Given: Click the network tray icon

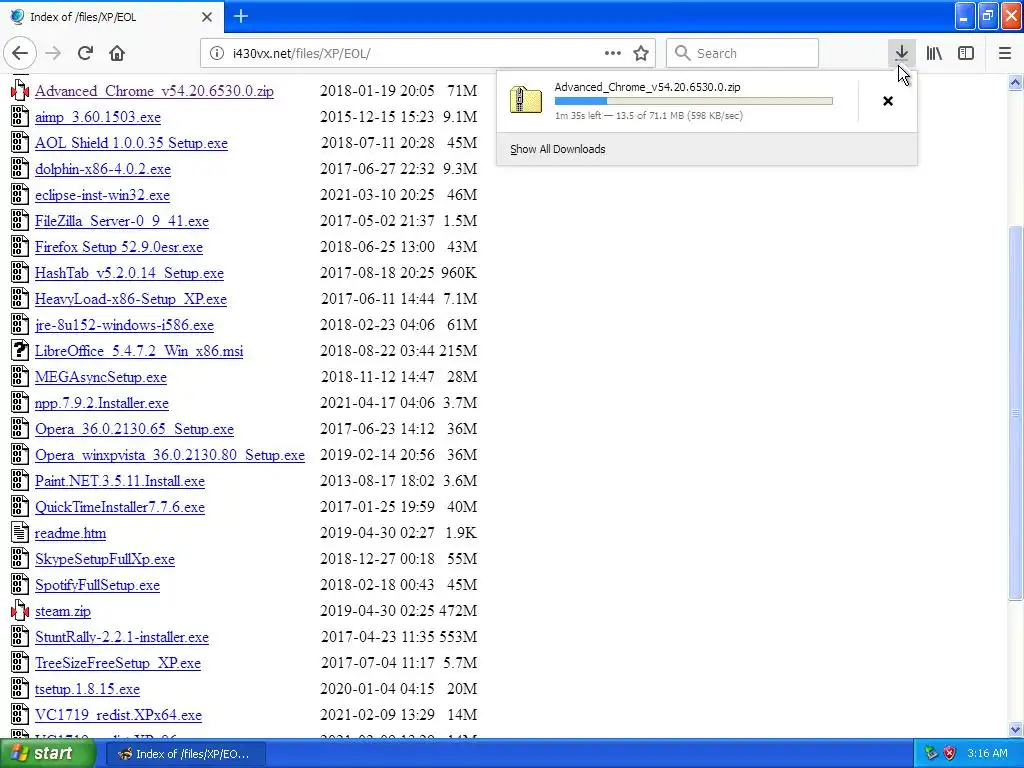Looking at the screenshot, I should pyautogui.click(x=931, y=753).
